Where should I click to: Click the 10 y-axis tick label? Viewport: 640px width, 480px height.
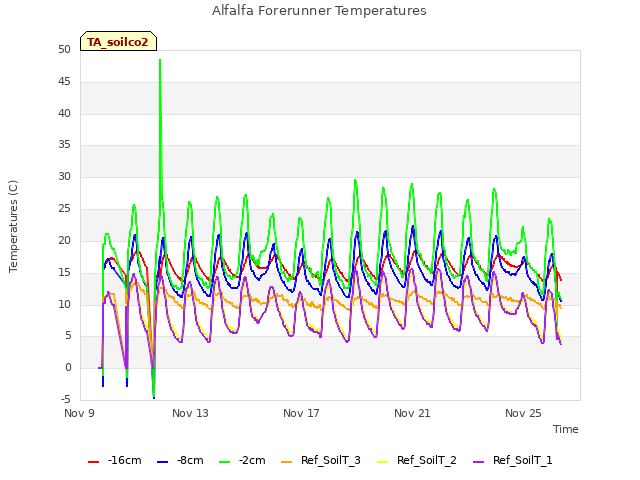tap(64, 304)
